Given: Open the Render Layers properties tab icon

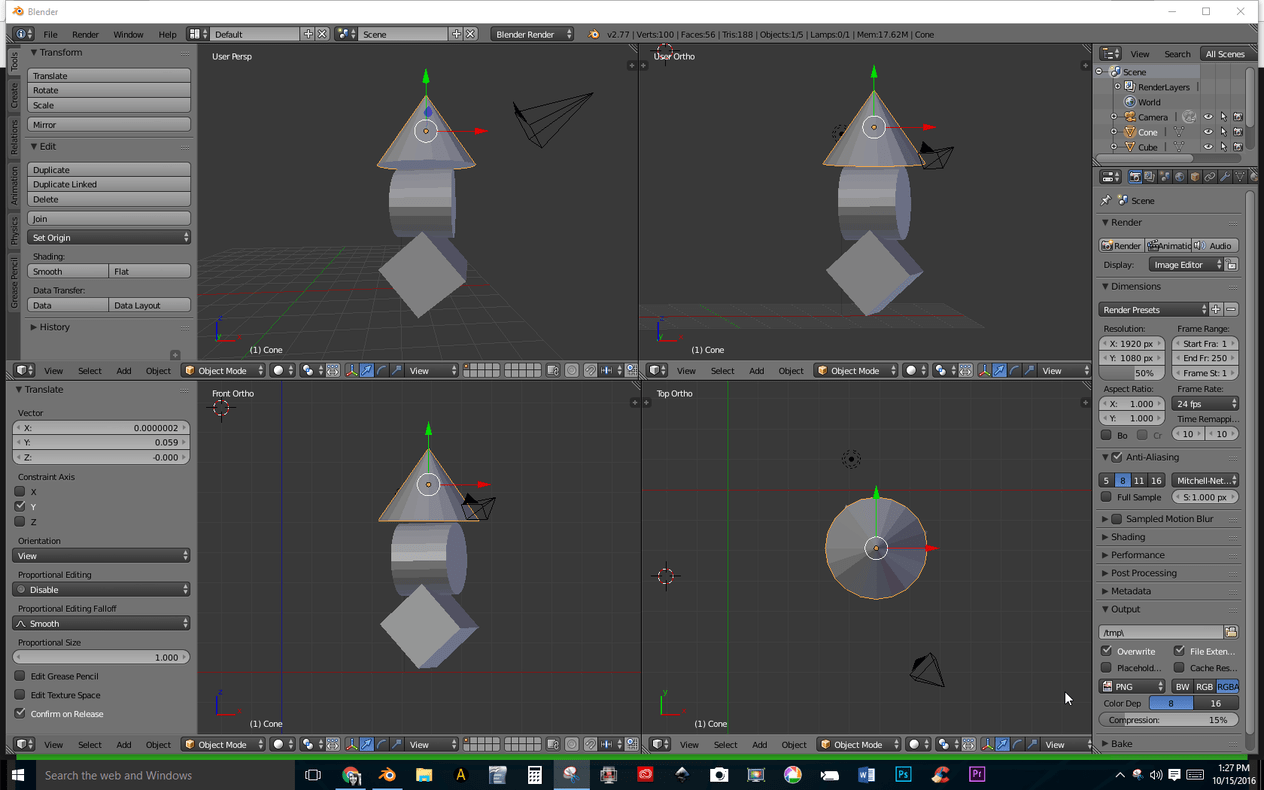Looking at the screenshot, I should coord(1149,177).
